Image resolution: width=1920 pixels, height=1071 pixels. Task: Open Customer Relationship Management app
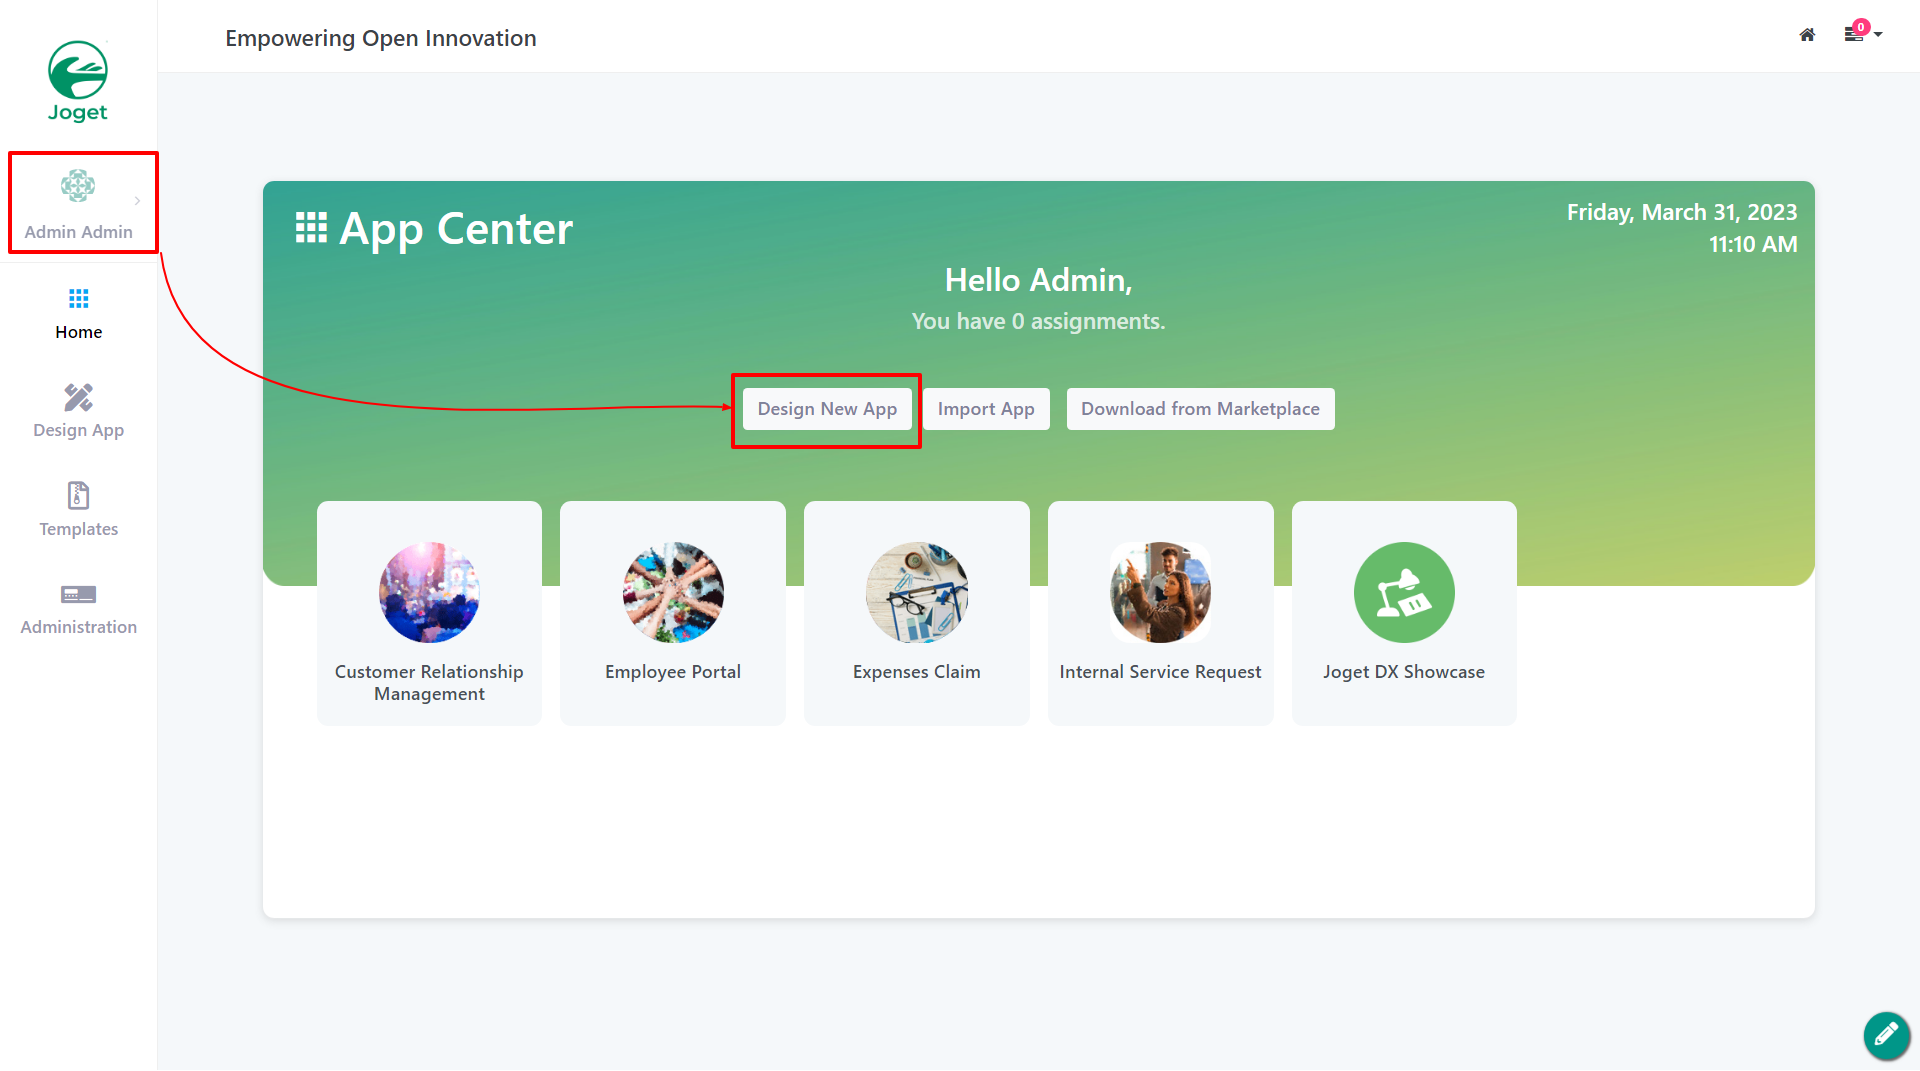click(x=429, y=613)
